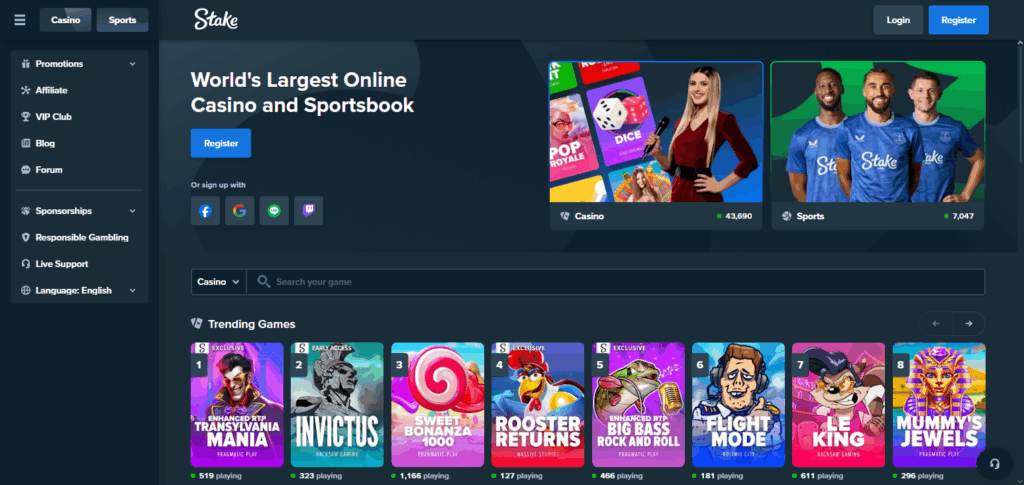1024x485 pixels.
Task: Open the Sports banner card
Action: pyautogui.click(x=878, y=146)
